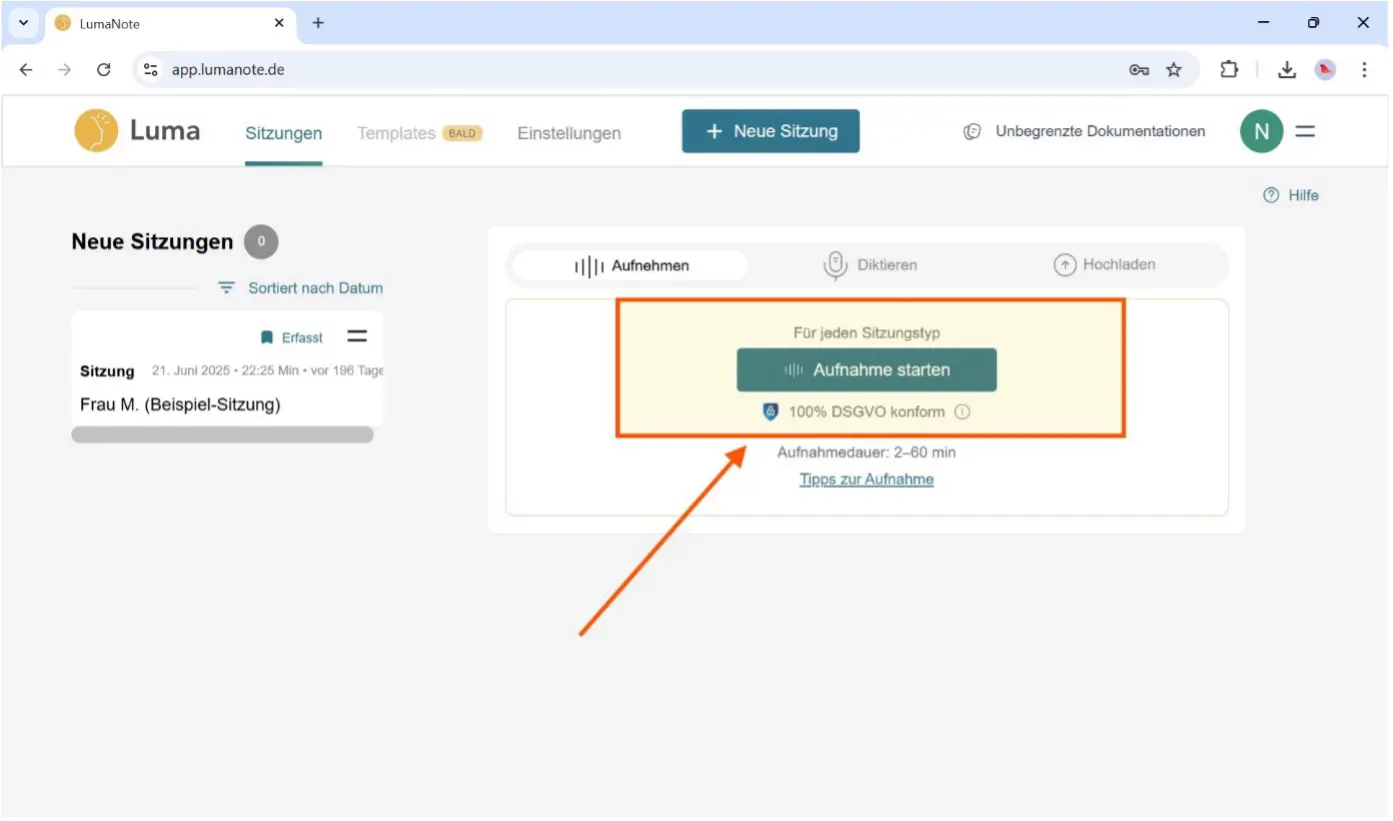Click the password key icon
This screenshot has width=1393, height=821.
coord(1138,70)
